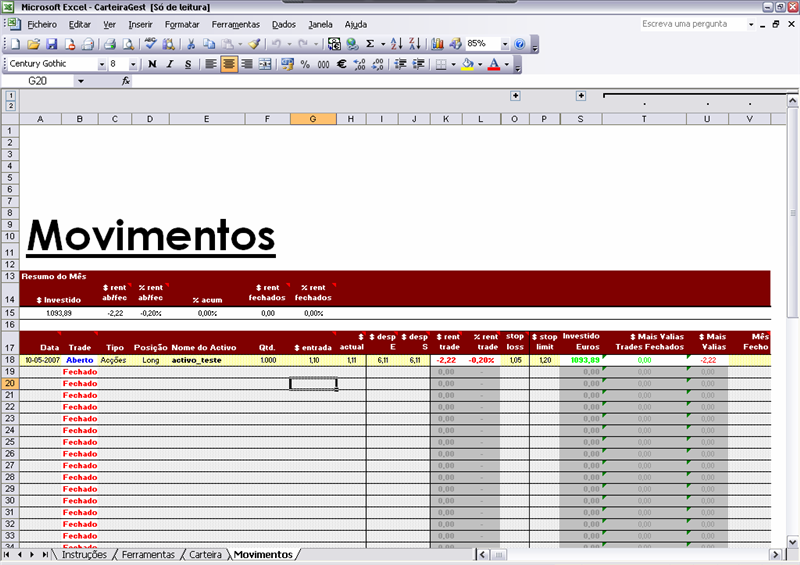Image resolution: width=800 pixels, height=565 pixels.
Task: Open the Century Gothic font dropdown
Action: point(102,64)
